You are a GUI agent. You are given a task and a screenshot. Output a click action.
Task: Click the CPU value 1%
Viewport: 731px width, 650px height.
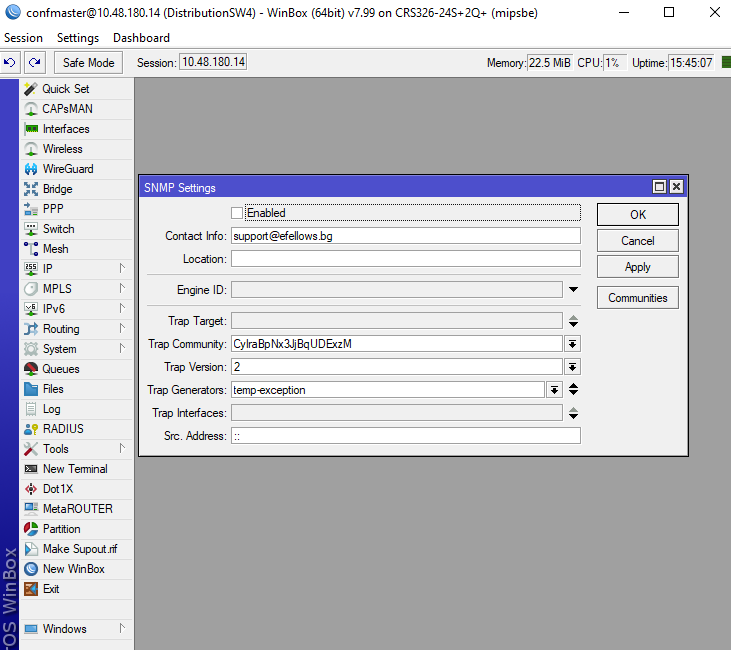tap(614, 62)
